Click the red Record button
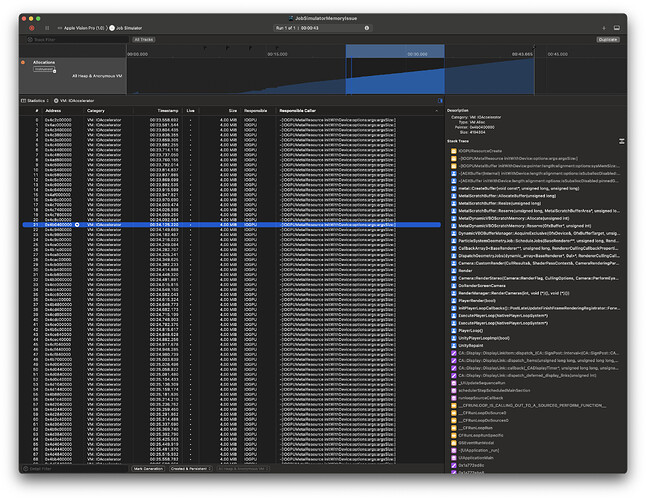The image size is (647, 500). pos(32,28)
